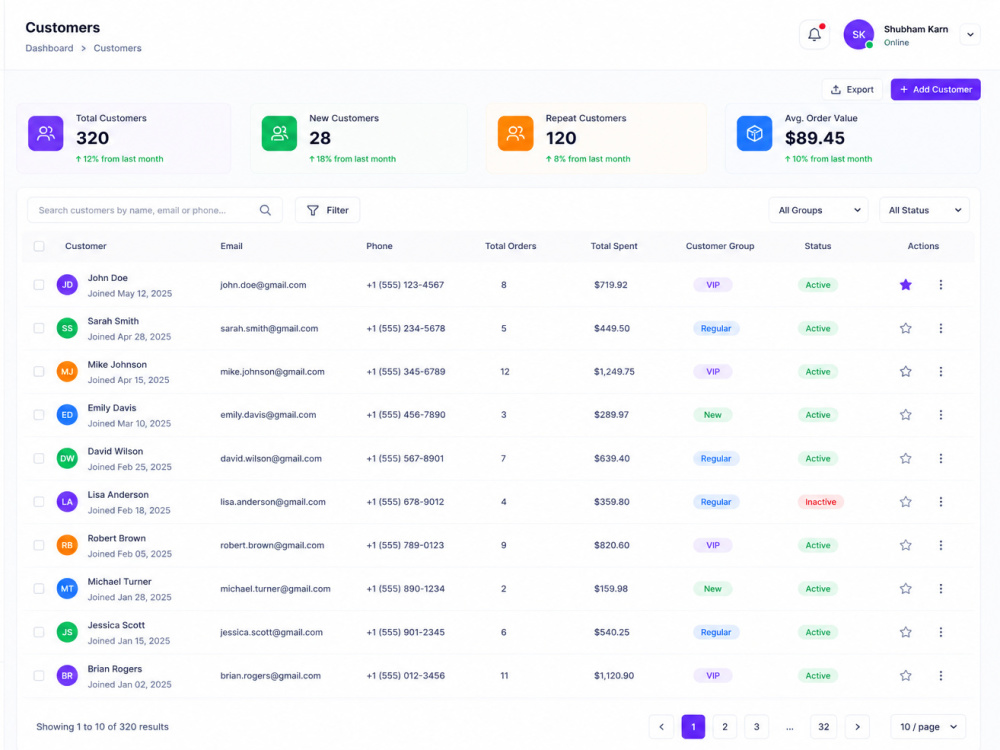The width and height of the screenshot is (1000, 750).
Task: Click the search magnifier icon
Action: (265, 210)
